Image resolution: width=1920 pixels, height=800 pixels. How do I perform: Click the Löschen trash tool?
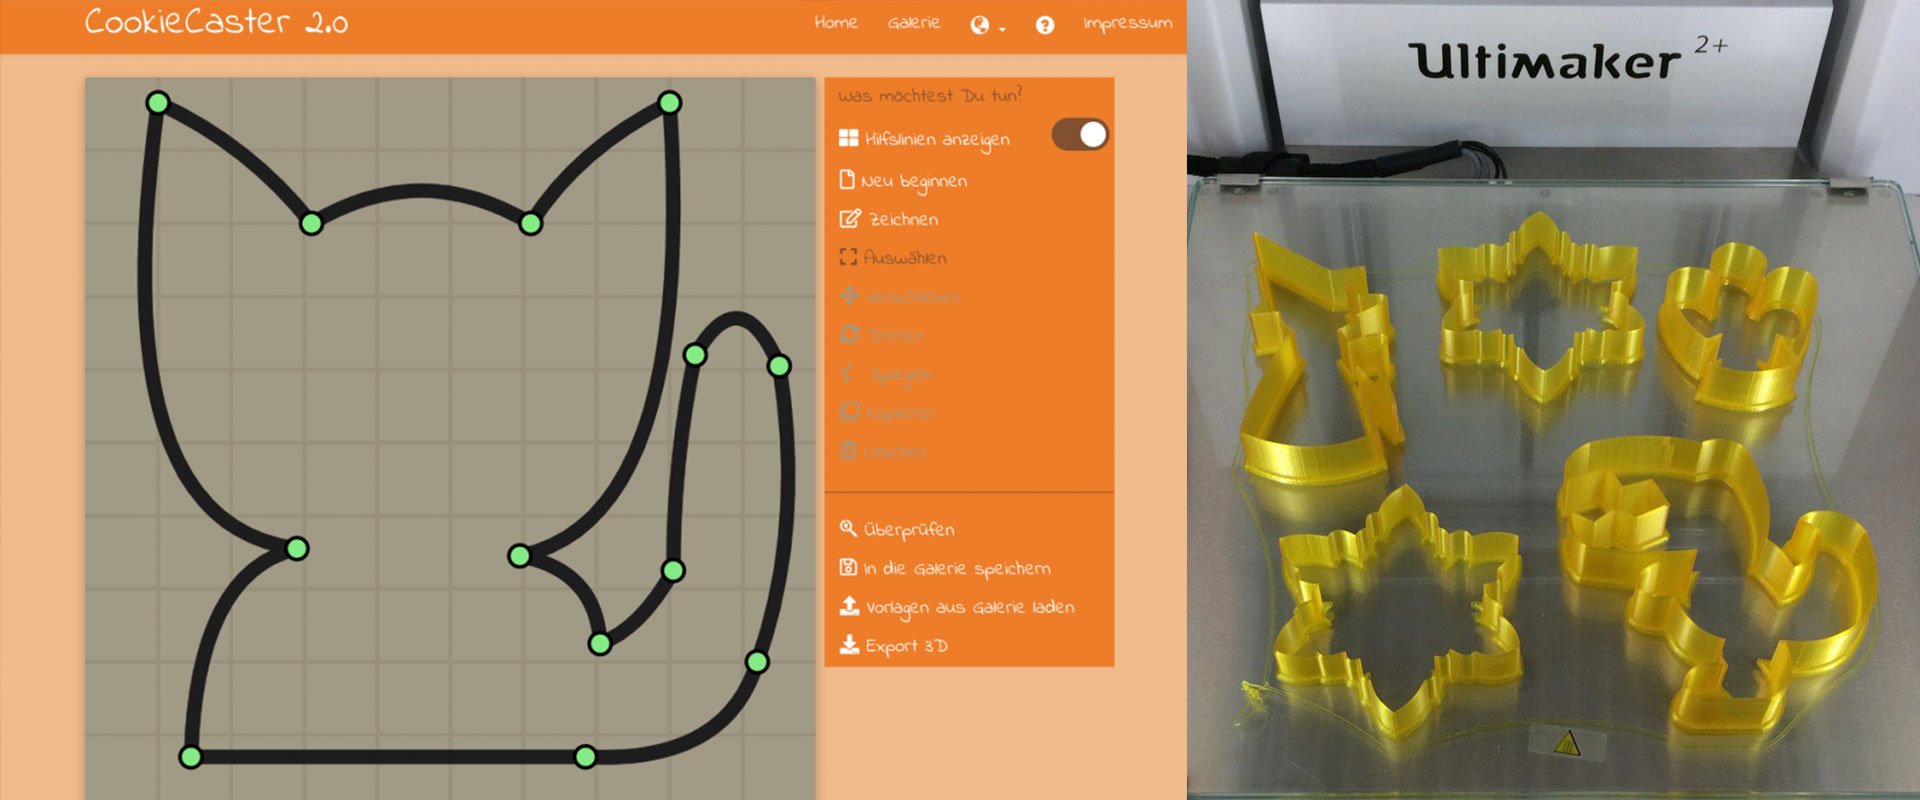(x=883, y=451)
